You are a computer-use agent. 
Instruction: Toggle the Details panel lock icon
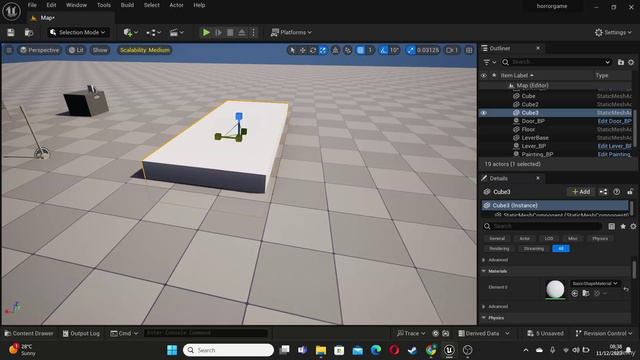(630, 192)
